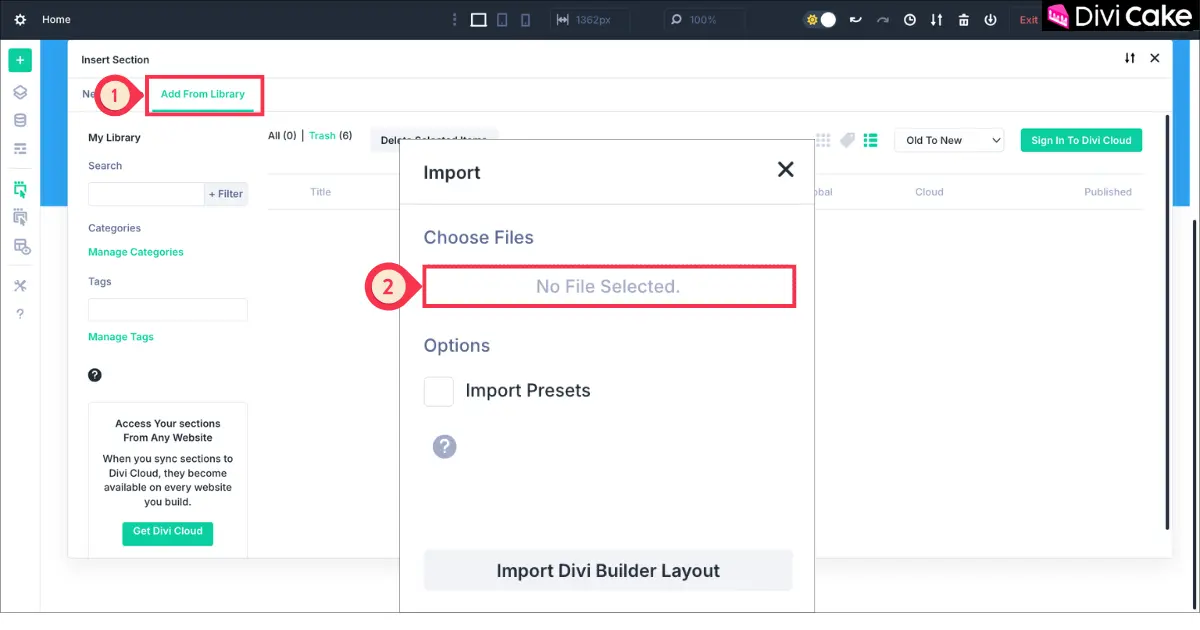Click the undo arrow in top bar
The height and width of the screenshot is (630, 1200).
[855, 19]
